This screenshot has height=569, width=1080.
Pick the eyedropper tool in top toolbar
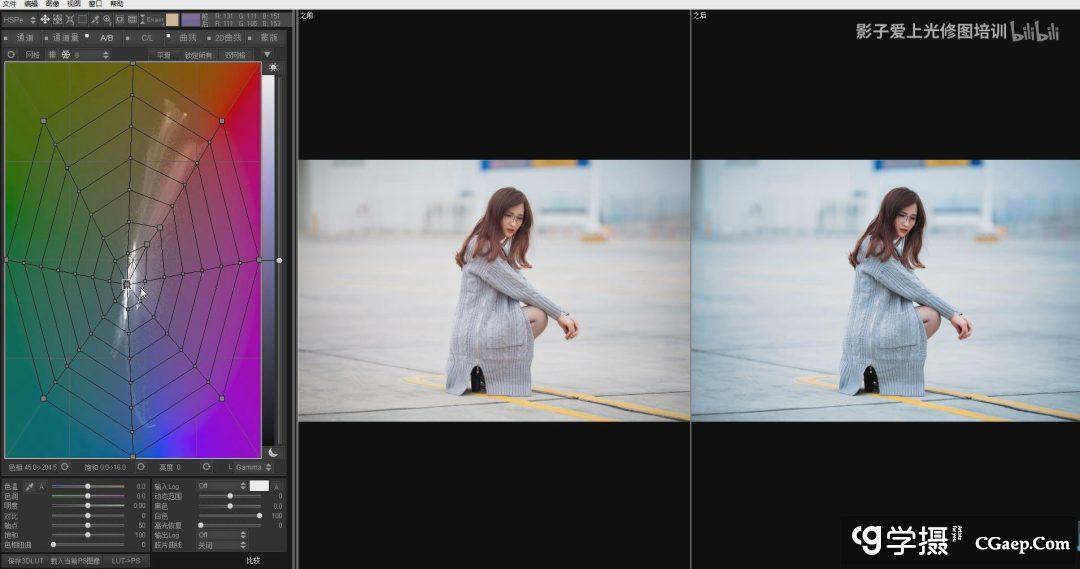point(95,19)
